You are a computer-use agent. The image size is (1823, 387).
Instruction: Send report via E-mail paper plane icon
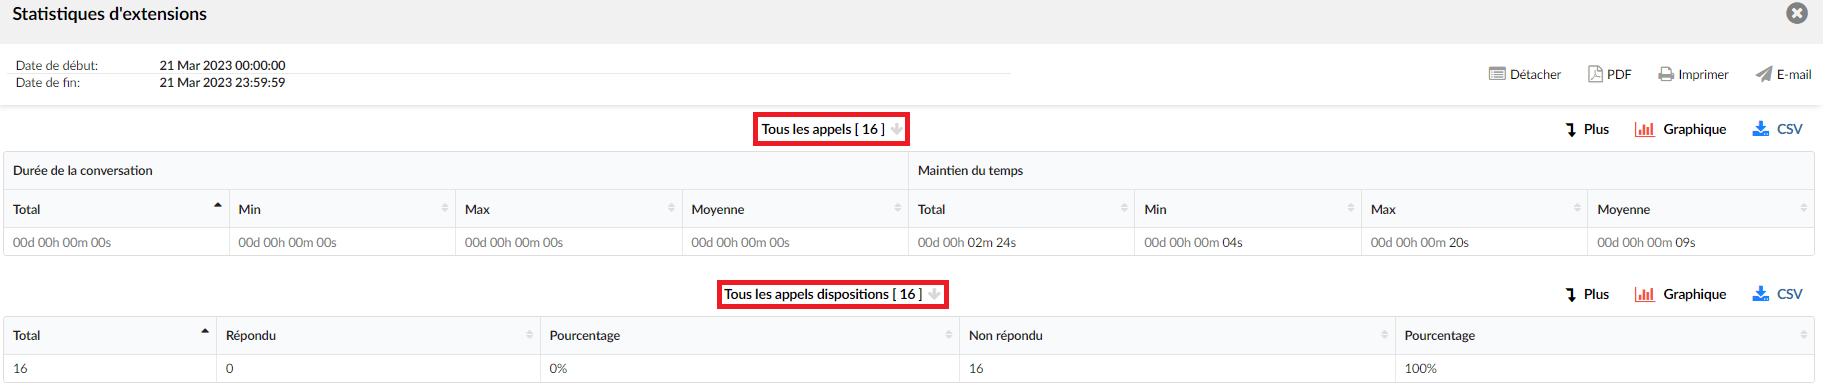(1764, 74)
